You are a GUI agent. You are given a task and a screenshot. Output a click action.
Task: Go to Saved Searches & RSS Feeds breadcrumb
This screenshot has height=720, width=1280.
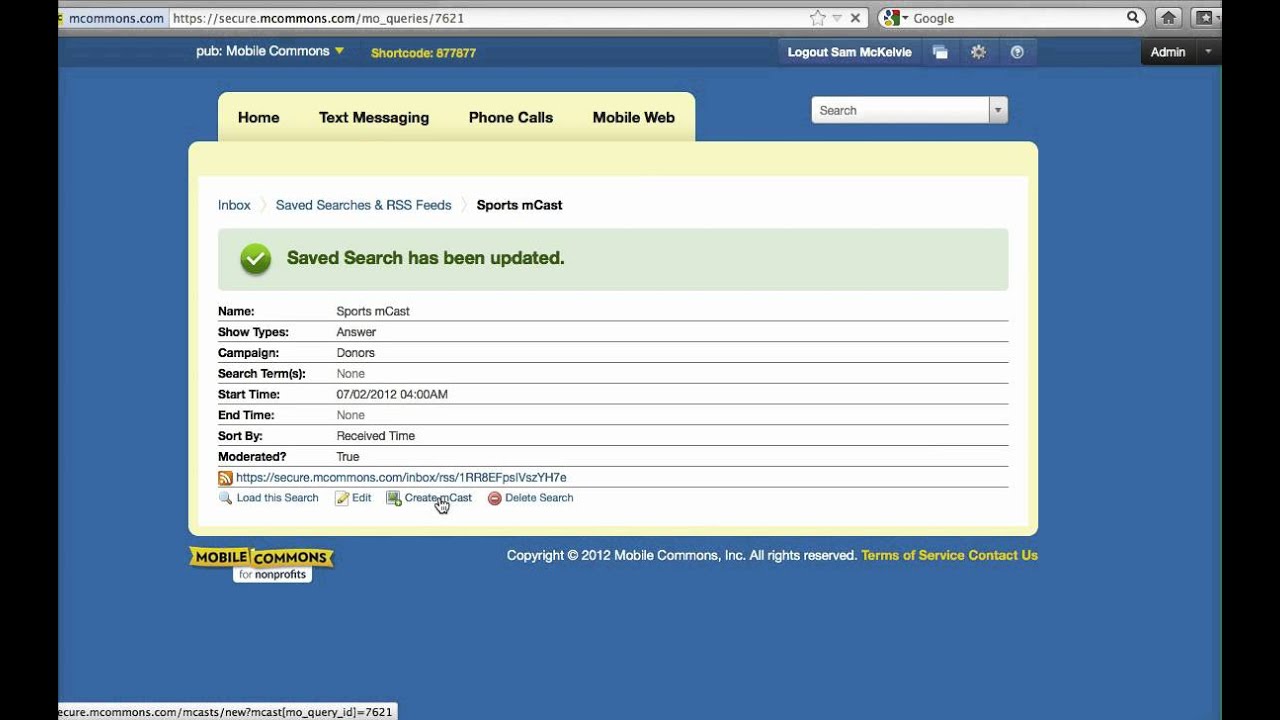[x=364, y=205]
